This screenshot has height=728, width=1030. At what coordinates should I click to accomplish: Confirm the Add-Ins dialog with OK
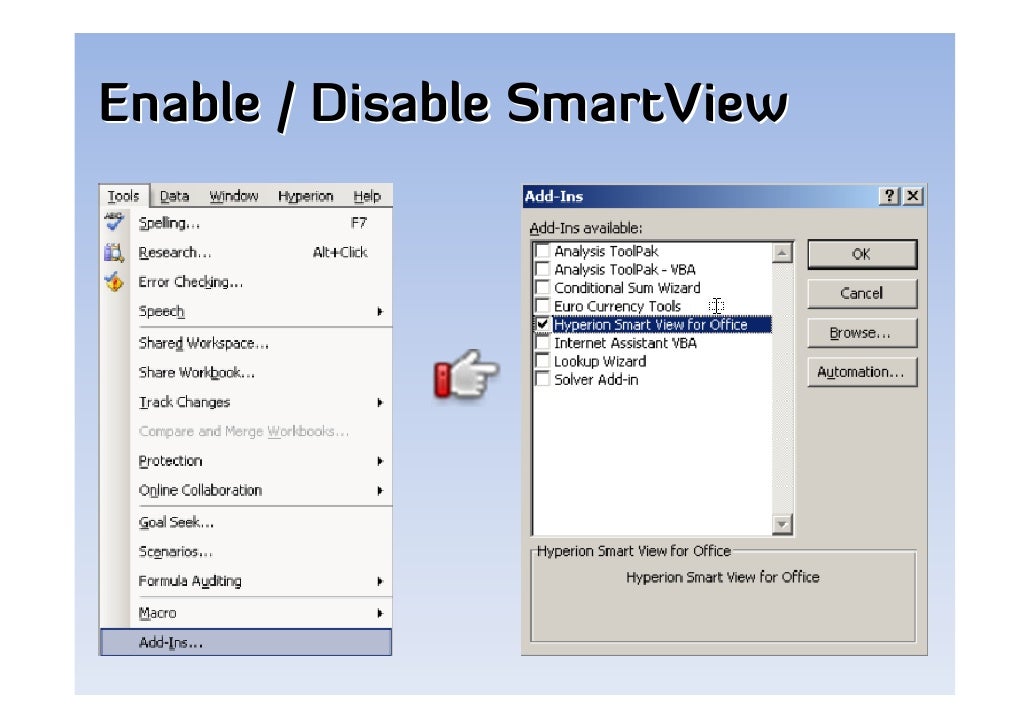coord(862,254)
